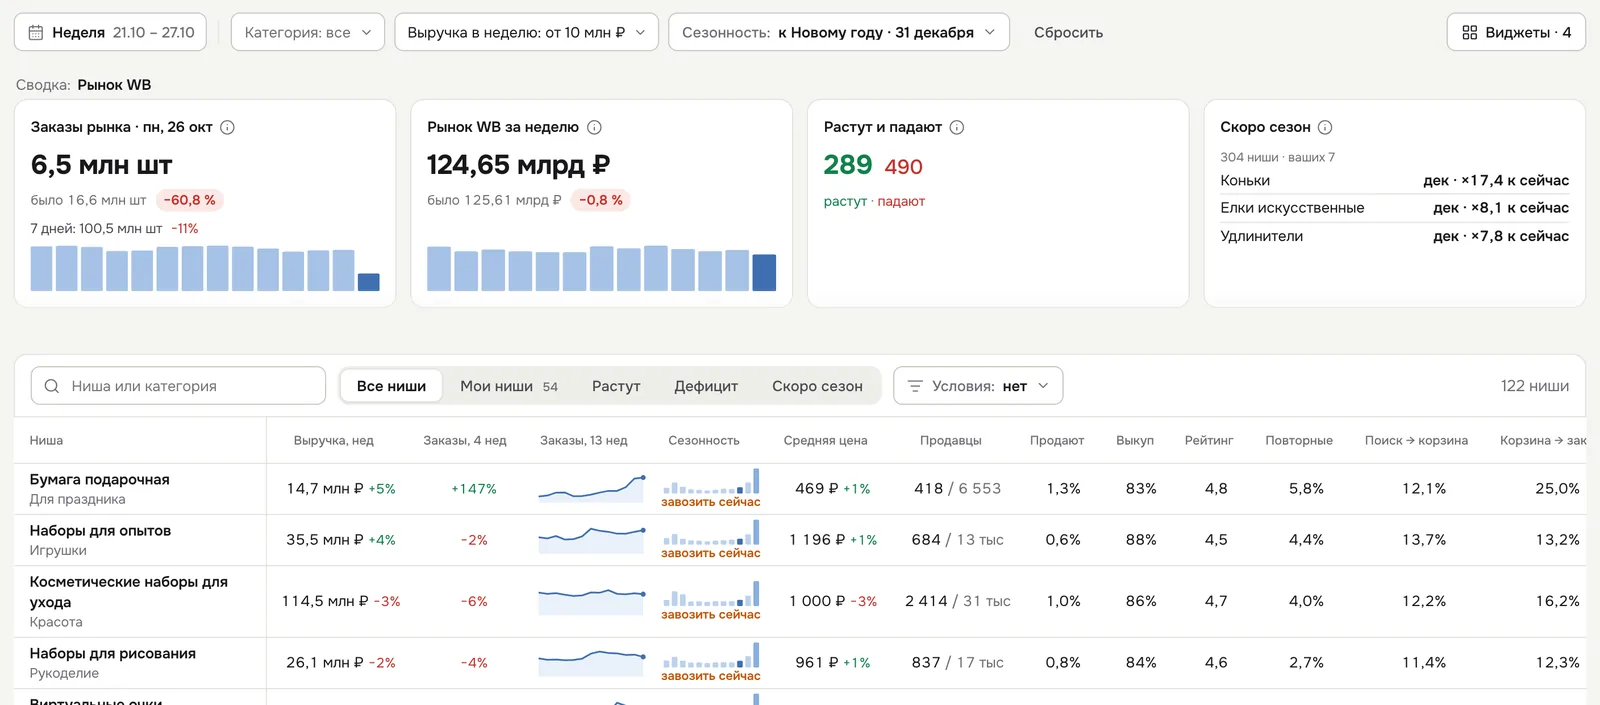Focus the Ниша или категория search field
The width and height of the screenshot is (1600, 705).
[179, 386]
